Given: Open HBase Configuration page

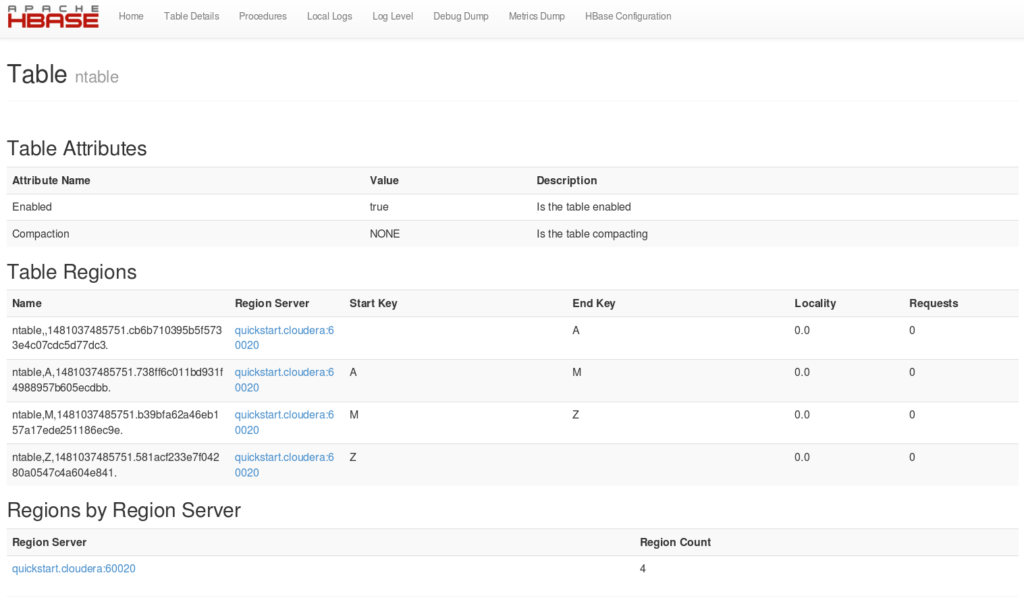Looking at the screenshot, I should click(x=628, y=16).
